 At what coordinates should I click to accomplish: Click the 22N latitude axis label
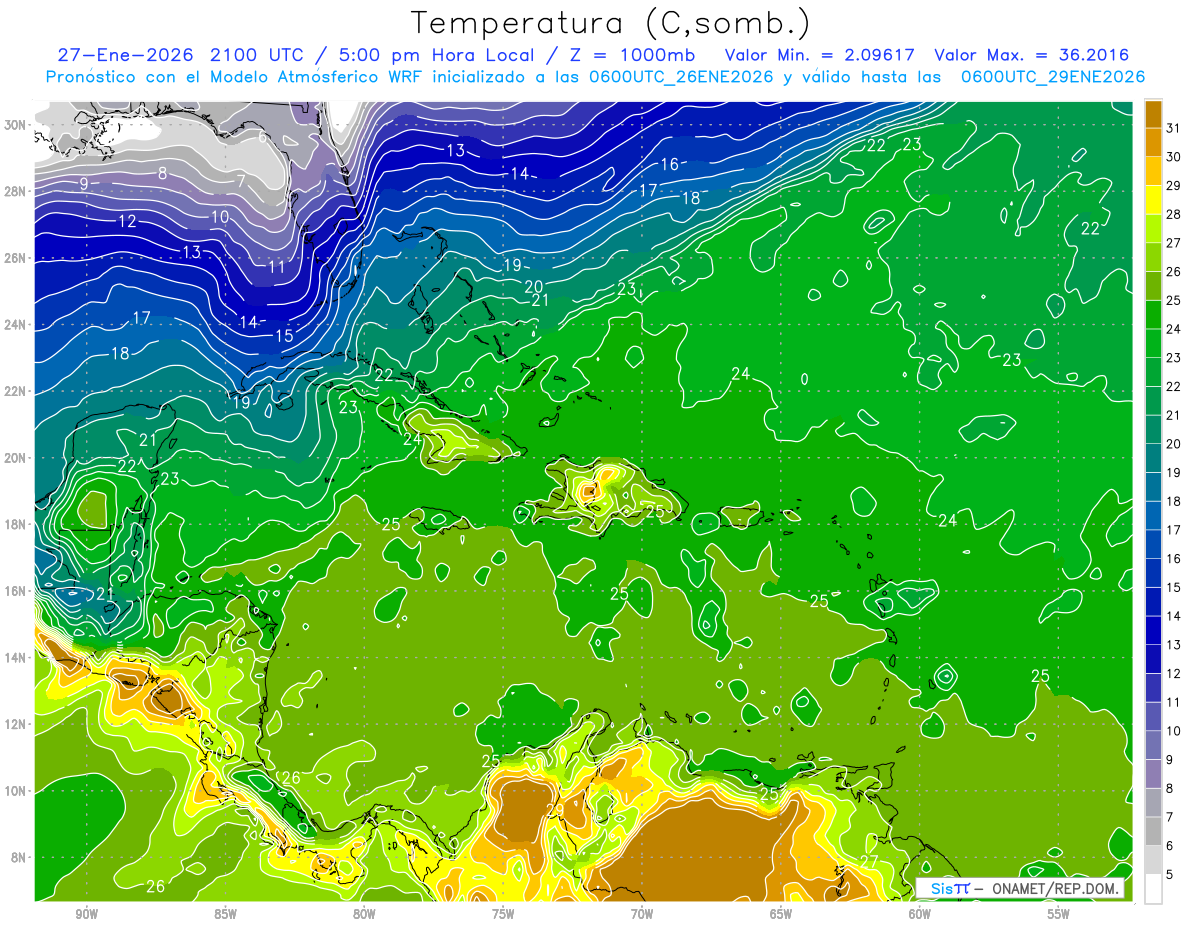tap(16, 391)
